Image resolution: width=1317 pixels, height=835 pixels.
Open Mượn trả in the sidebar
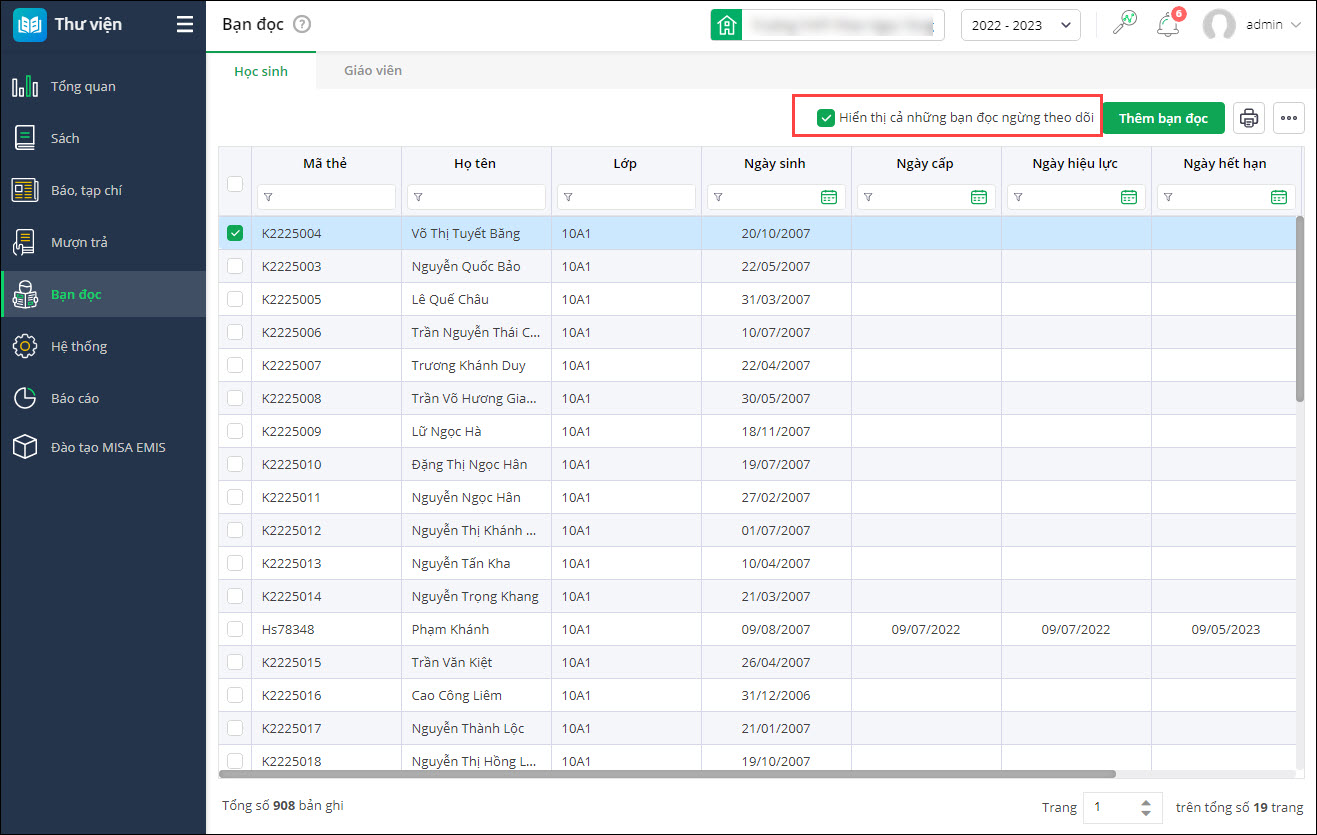79,242
